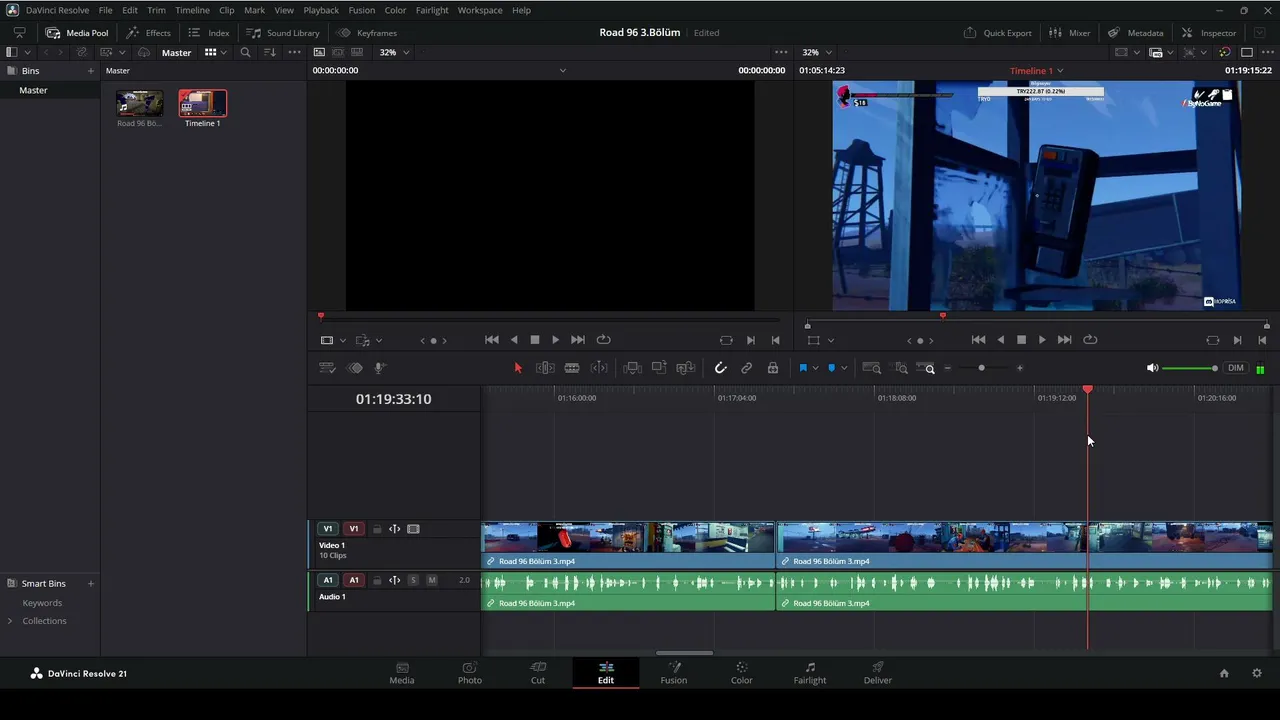
Task: Toggle timeline Snapping magnet
Action: [720, 368]
